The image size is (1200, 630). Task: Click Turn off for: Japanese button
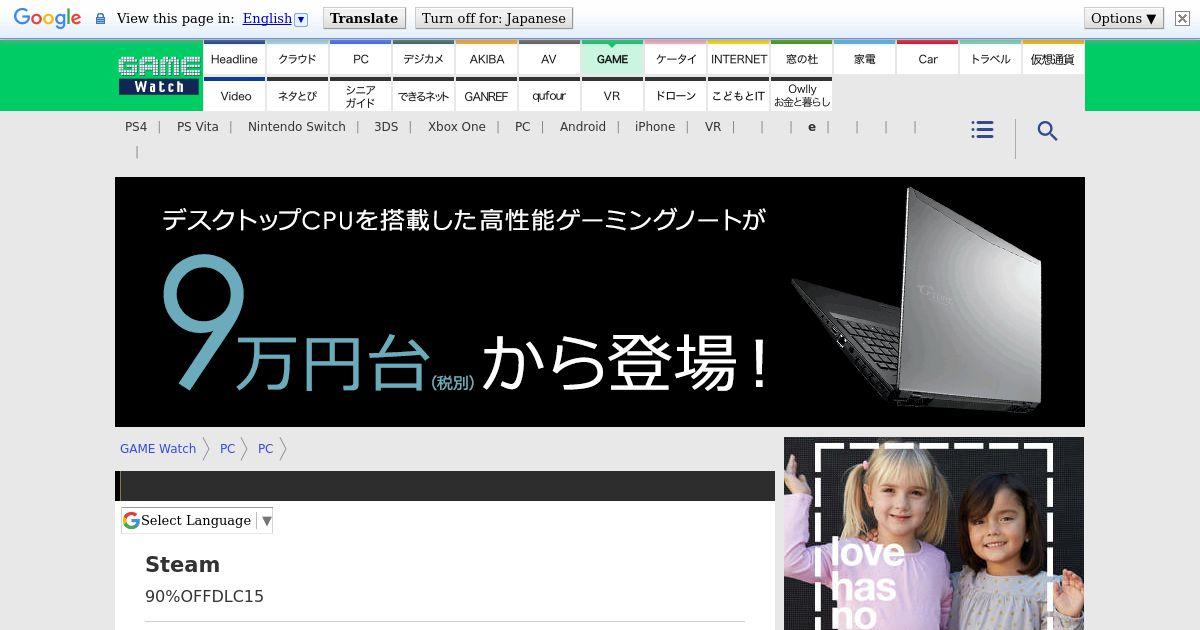click(x=494, y=18)
